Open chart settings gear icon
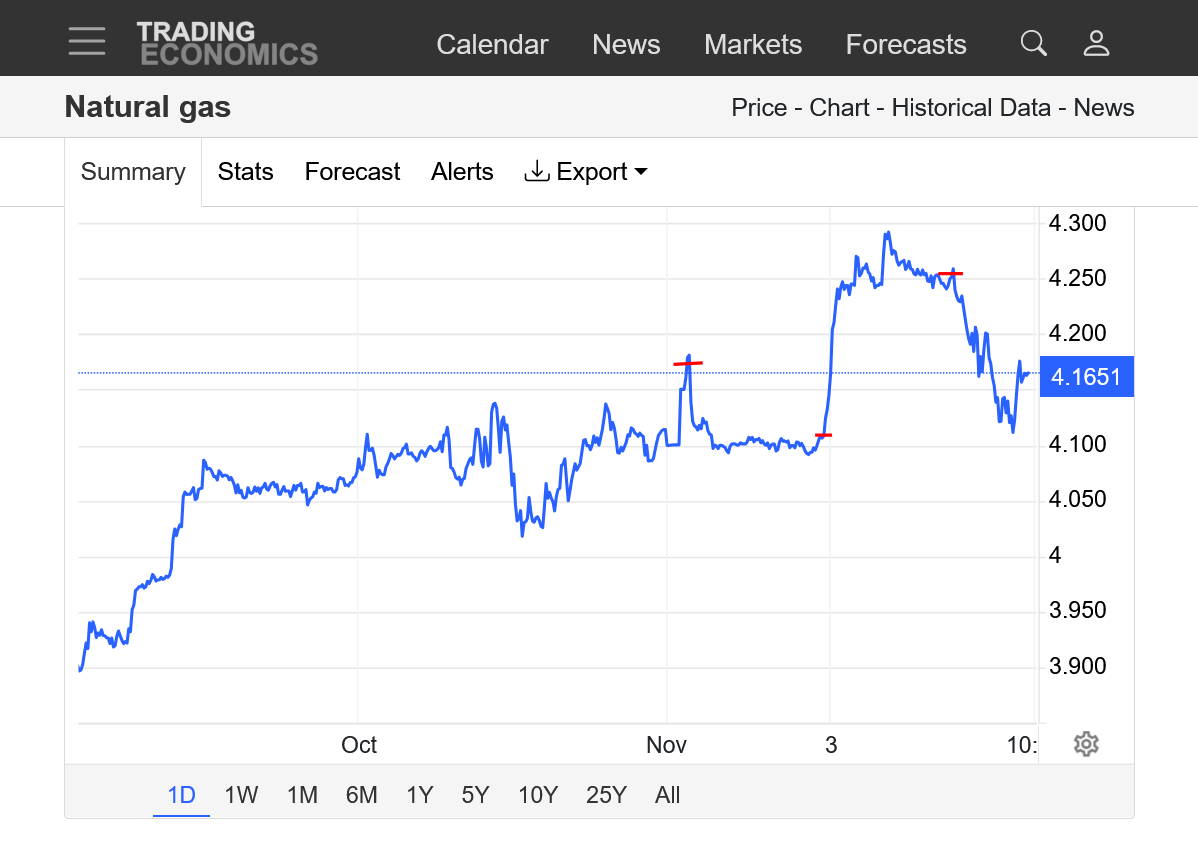Viewport: 1198px width, 849px height. [x=1086, y=744]
